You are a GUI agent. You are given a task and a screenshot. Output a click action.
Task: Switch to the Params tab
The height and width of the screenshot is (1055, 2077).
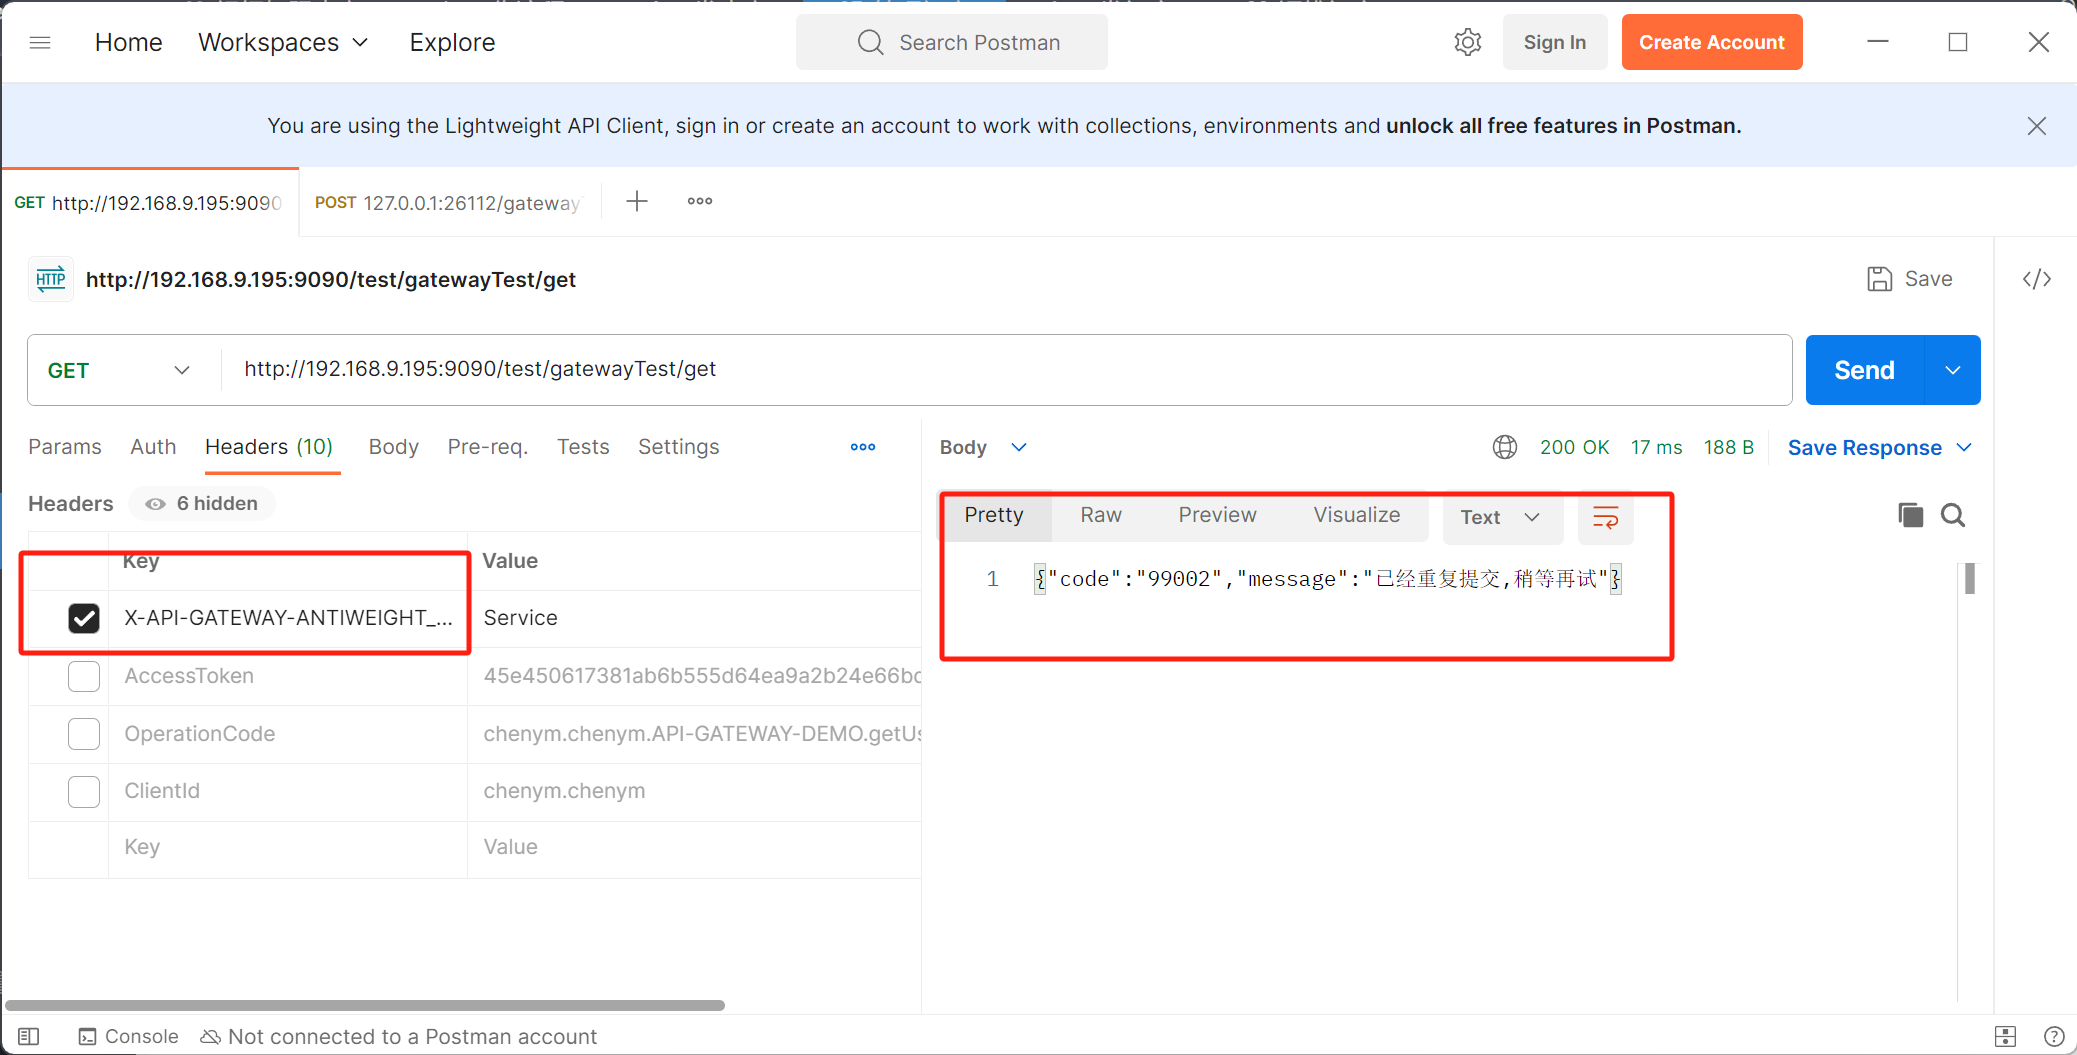click(65, 447)
